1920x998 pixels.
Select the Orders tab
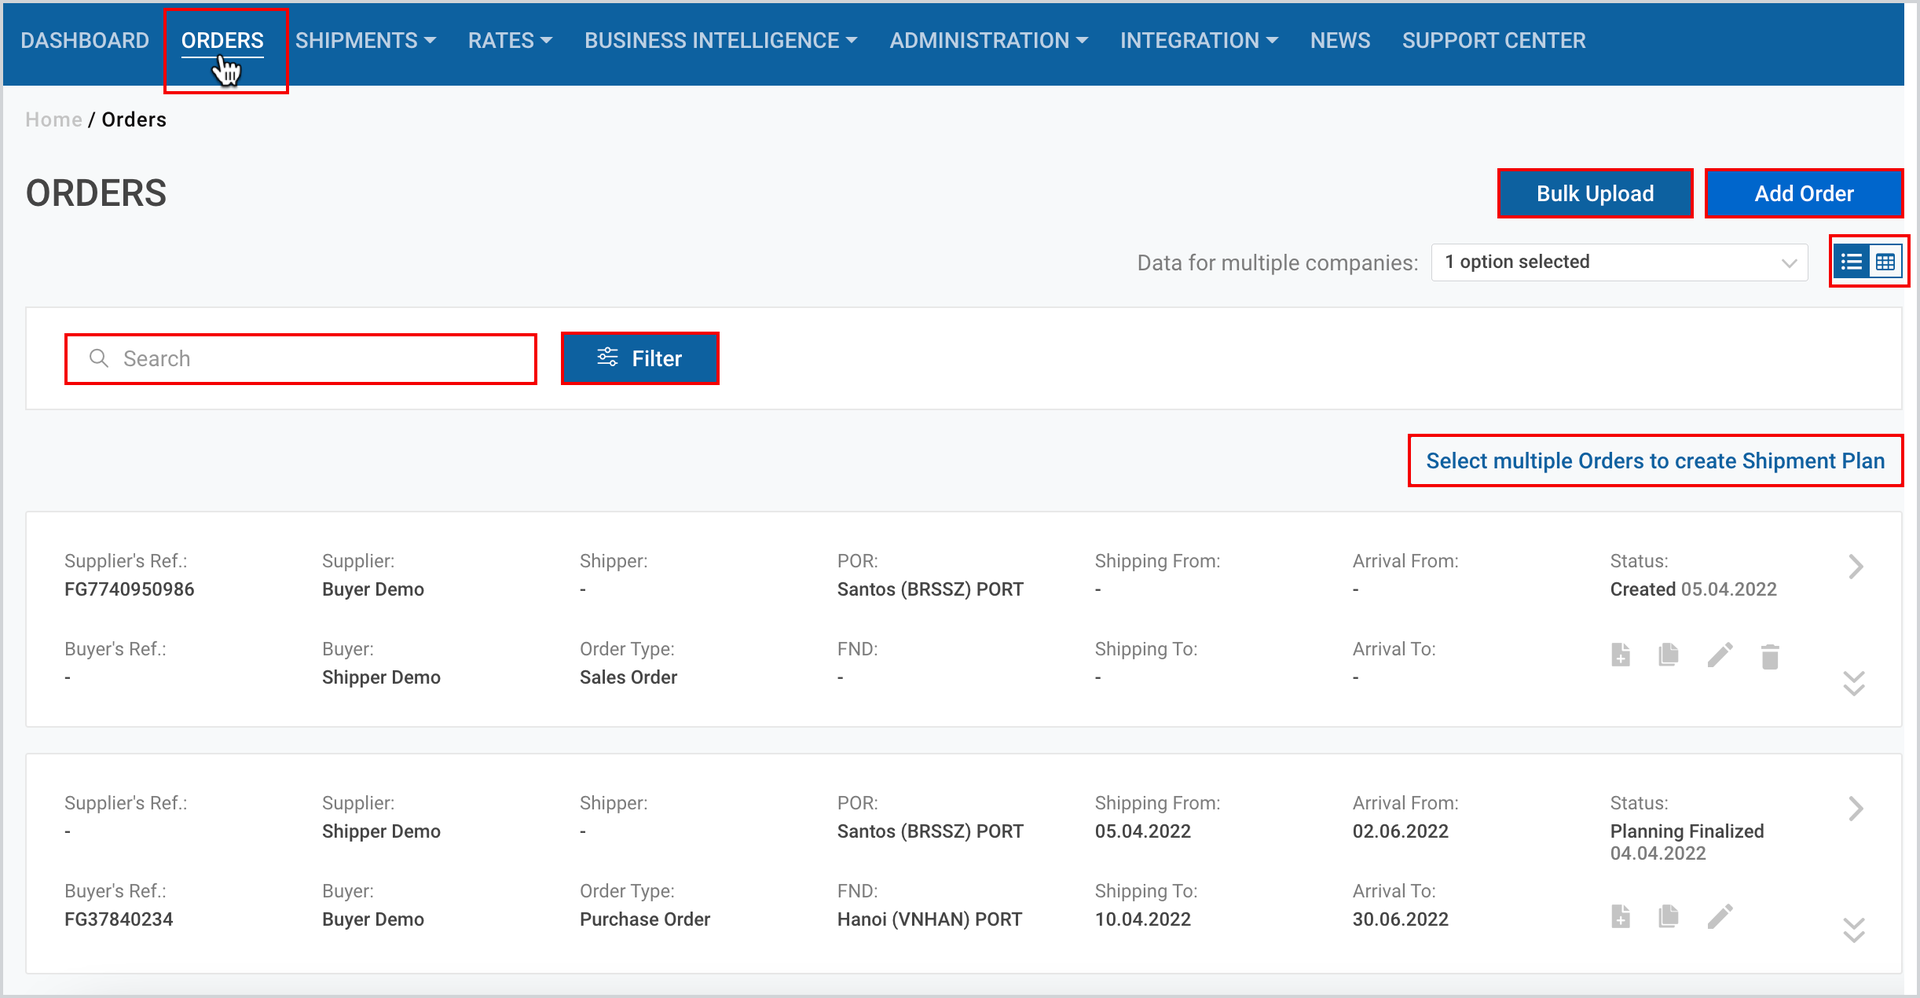tap(222, 41)
